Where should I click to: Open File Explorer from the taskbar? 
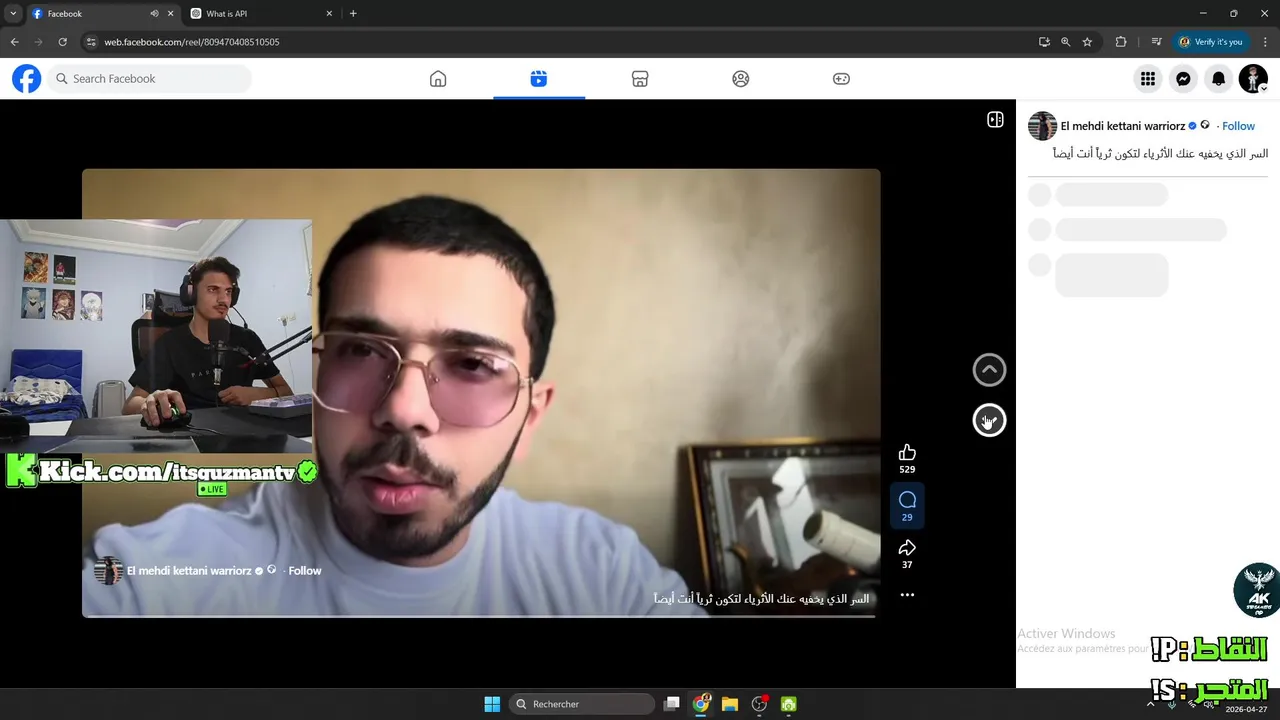click(x=730, y=704)
